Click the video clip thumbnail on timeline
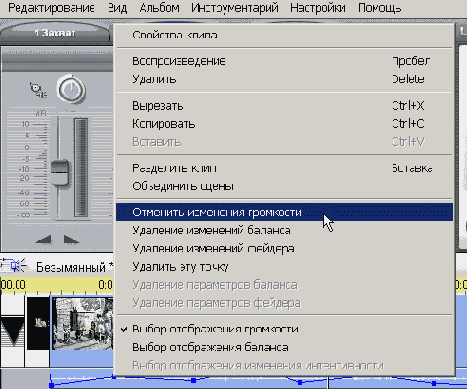The height and width of the screenshot is (389, 467). pyautogui.click(x=82, y=324)
